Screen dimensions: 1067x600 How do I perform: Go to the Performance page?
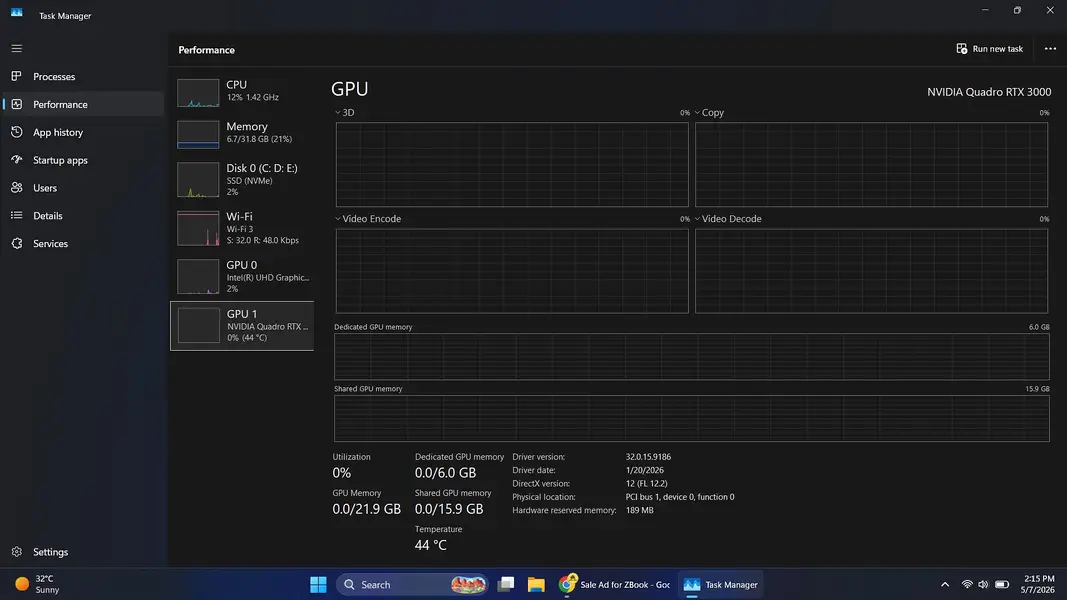point(83,104)
